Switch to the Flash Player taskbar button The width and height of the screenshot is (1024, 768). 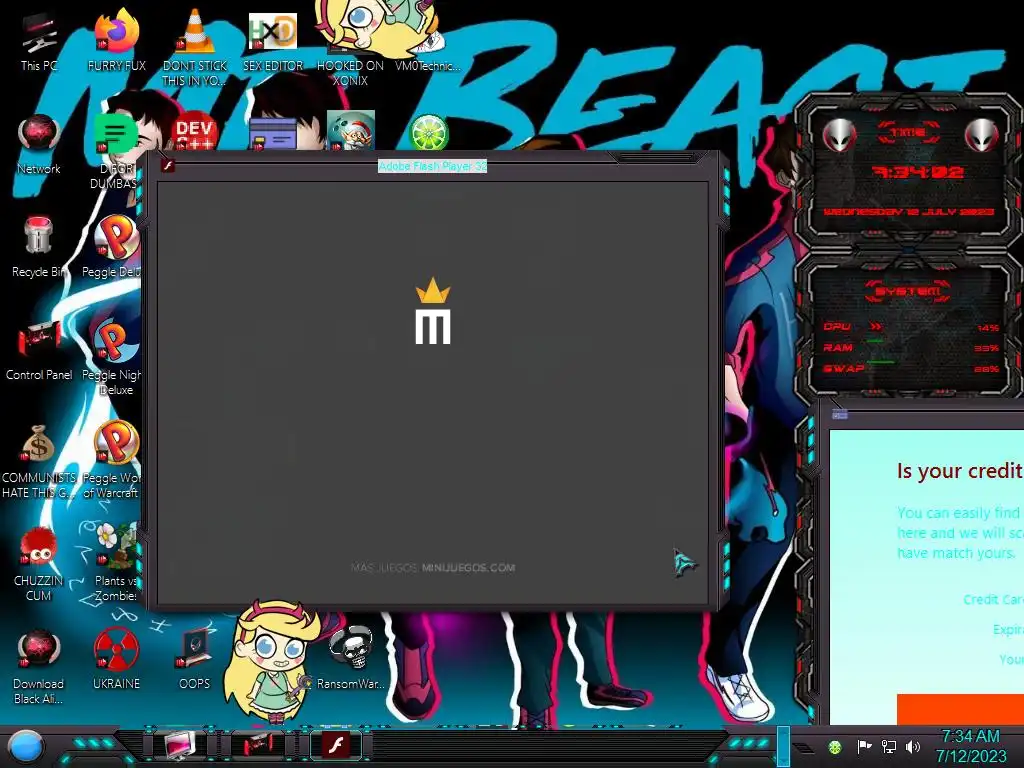pos(336,745)
